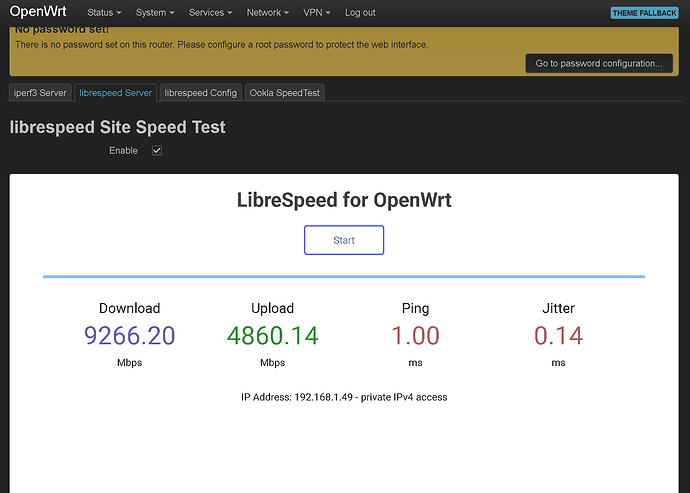Select the librespeed Server tab
The width and height of the screenshot is (690, 493).
[x=115, y=93]
